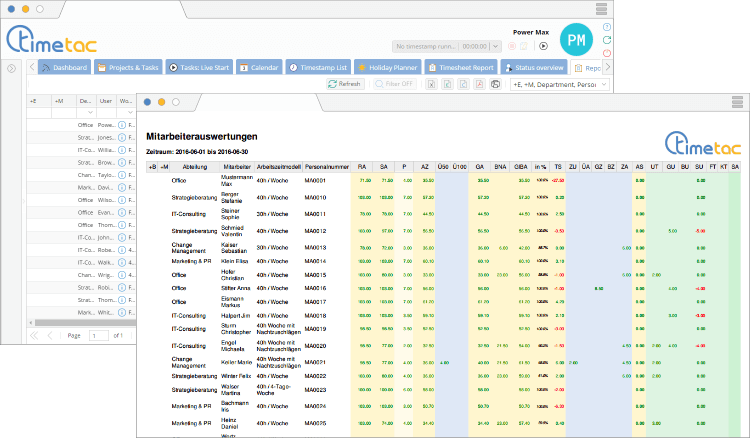Open the Timesheet Report tab
The image size is (750, 438).
click(x=460, y=67)
